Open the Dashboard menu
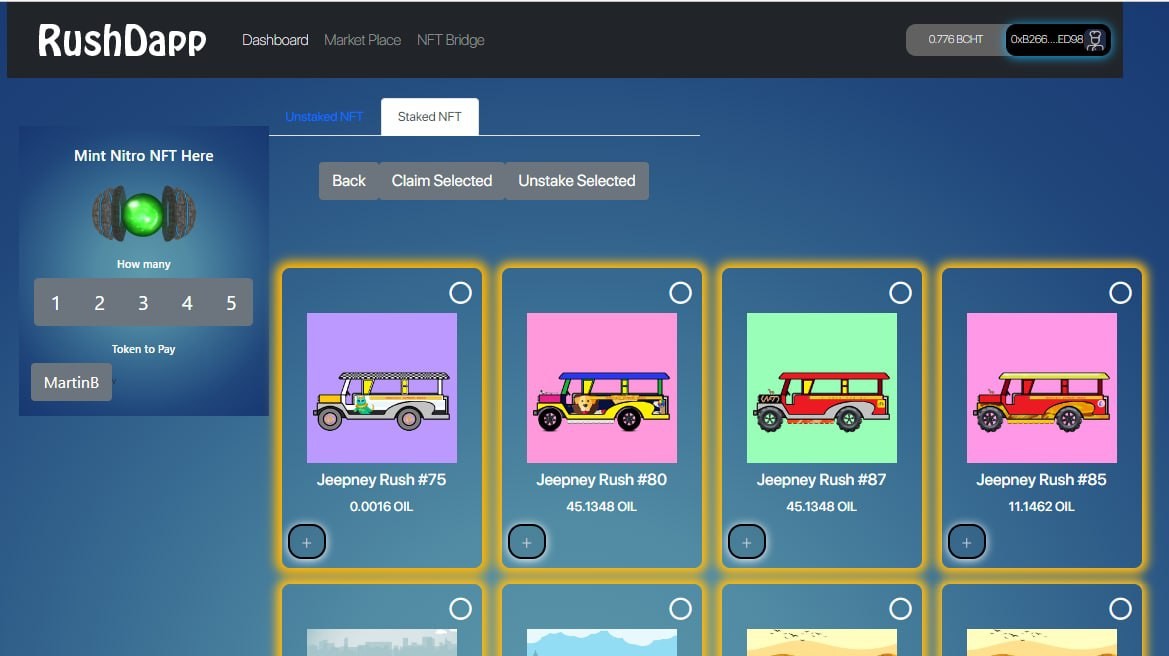The width and height of the screenshot is (1169, 656). pyautogui.click(x=275, y=40)
